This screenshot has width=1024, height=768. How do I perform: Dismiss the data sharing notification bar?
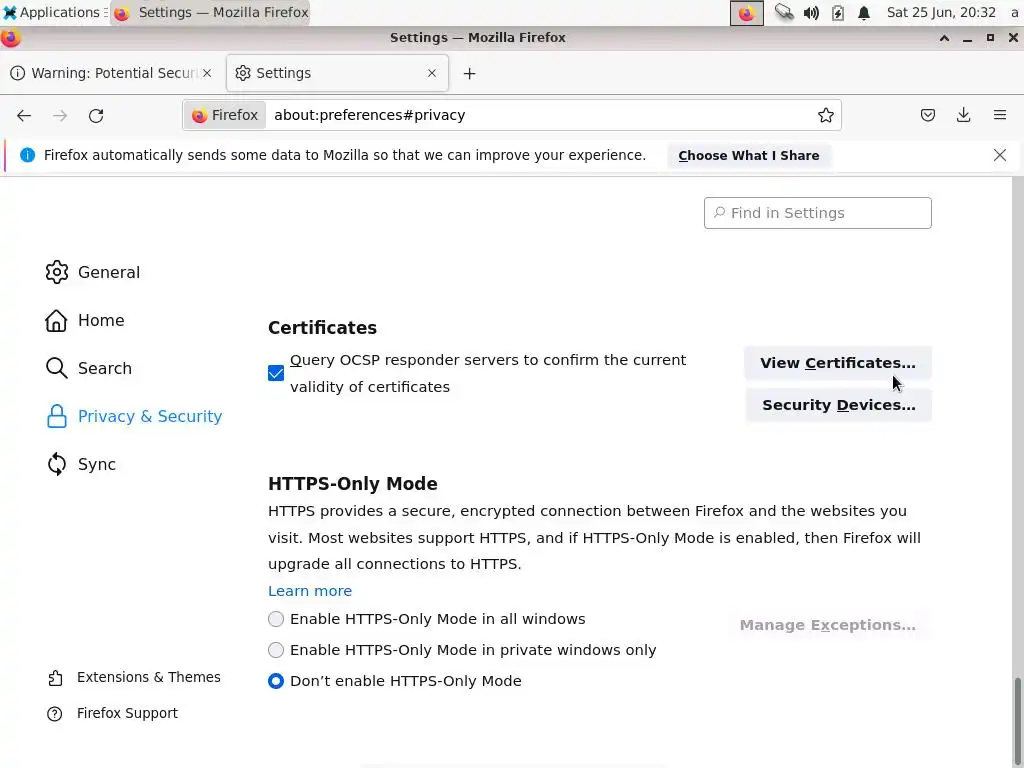pos(1000,155)
